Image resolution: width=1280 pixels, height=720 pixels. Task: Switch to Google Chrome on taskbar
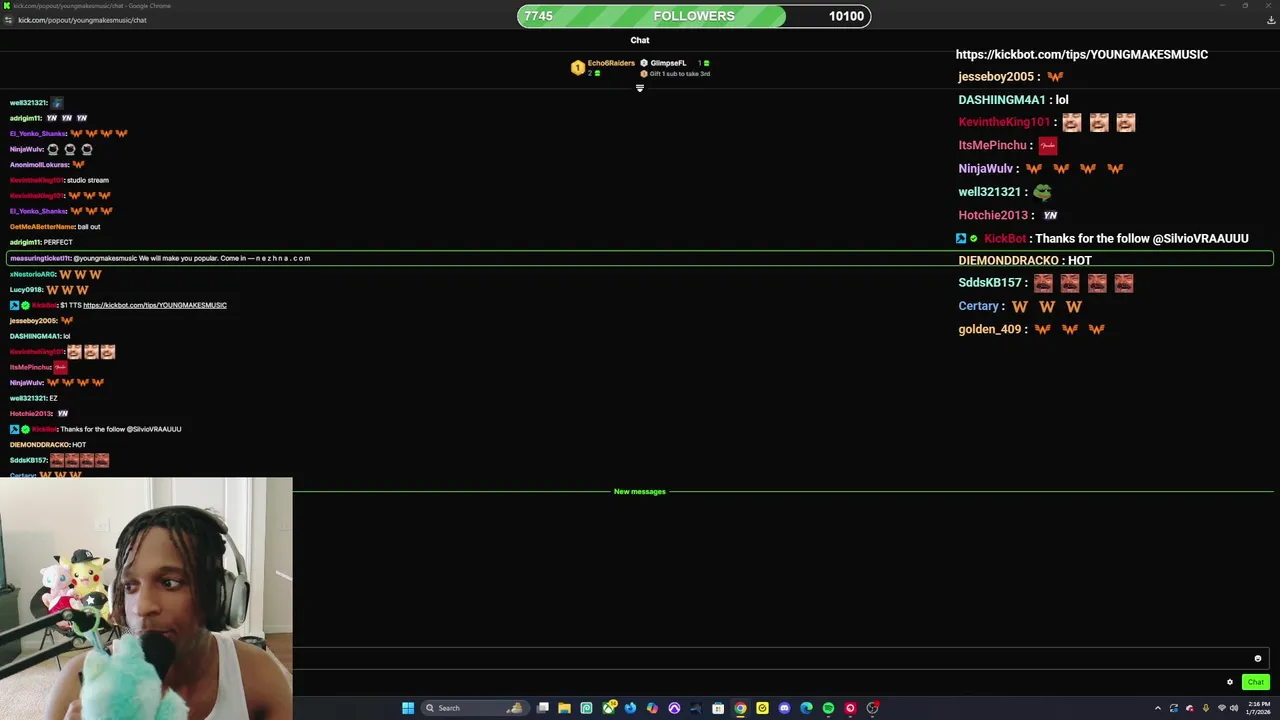coord(740,708)
